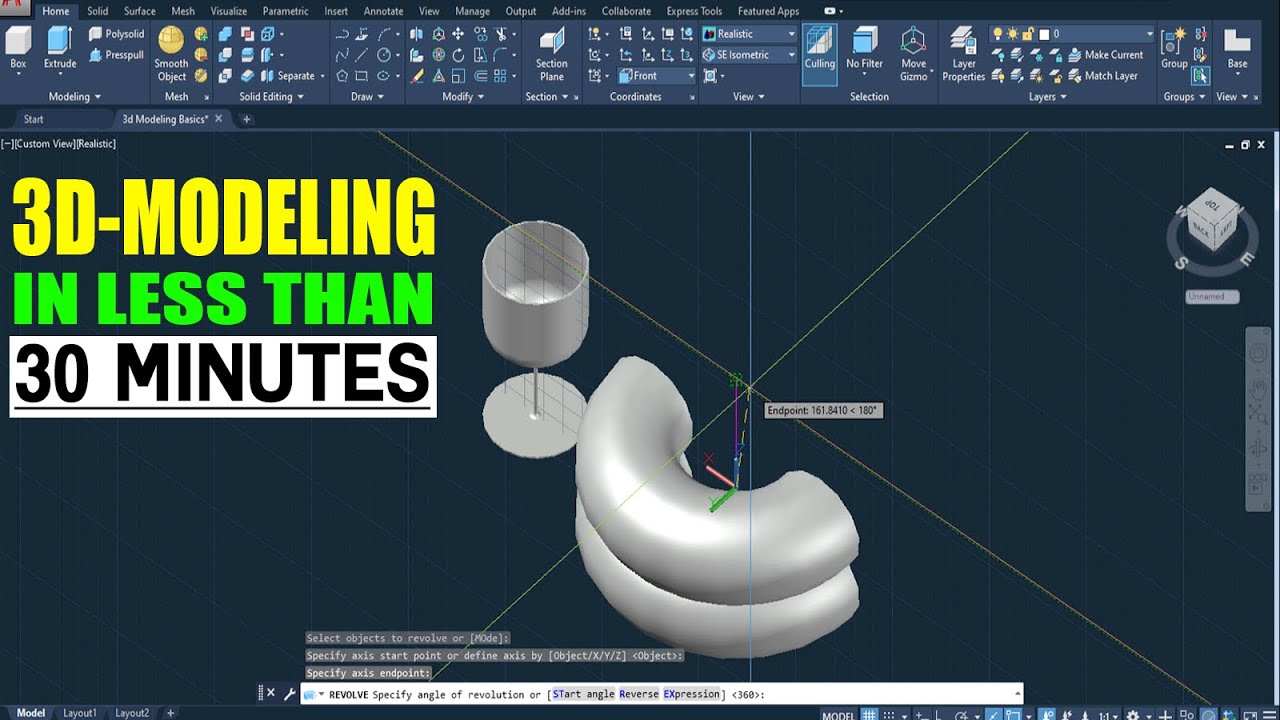
Task: Switch to the Start file tab
Action: click(34, 119)
